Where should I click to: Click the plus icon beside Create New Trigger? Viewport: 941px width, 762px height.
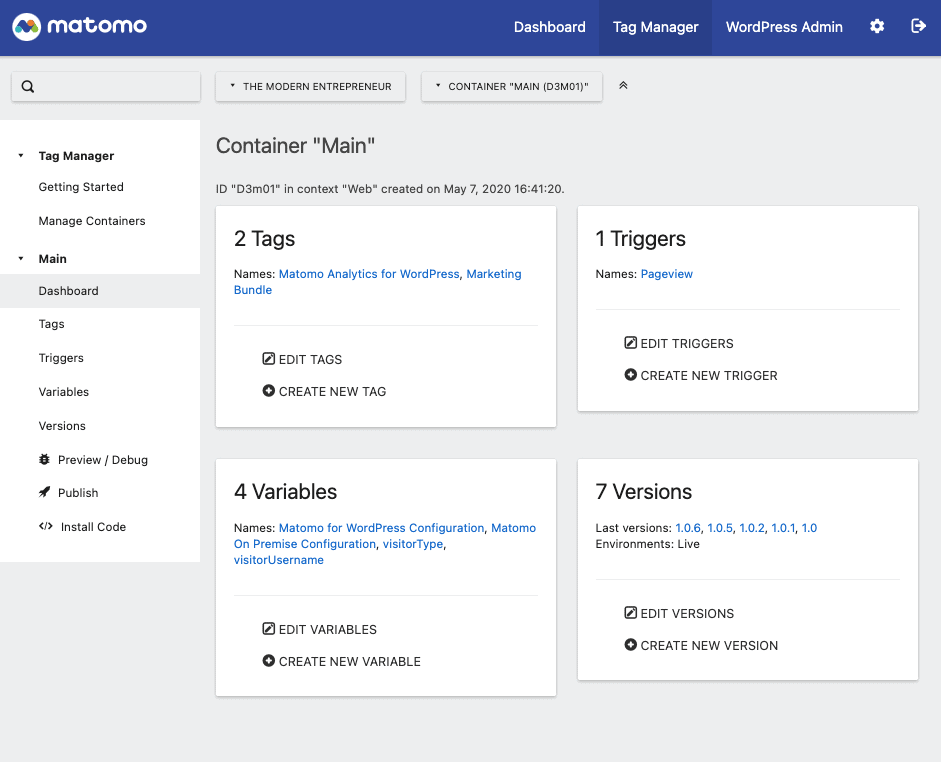pos(630,374)
